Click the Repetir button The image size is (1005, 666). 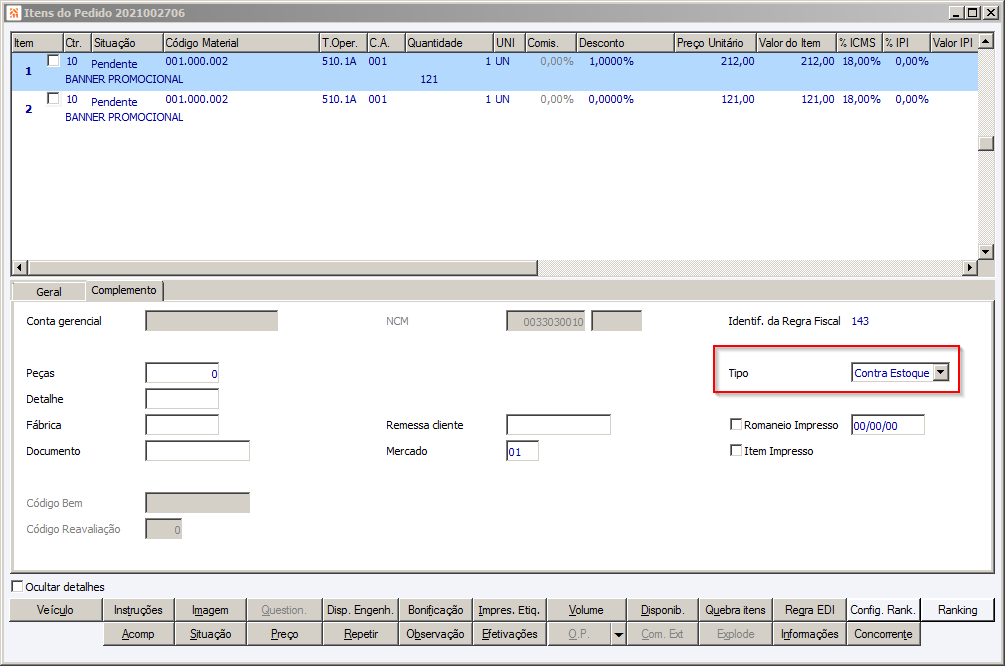coord(360,634)
